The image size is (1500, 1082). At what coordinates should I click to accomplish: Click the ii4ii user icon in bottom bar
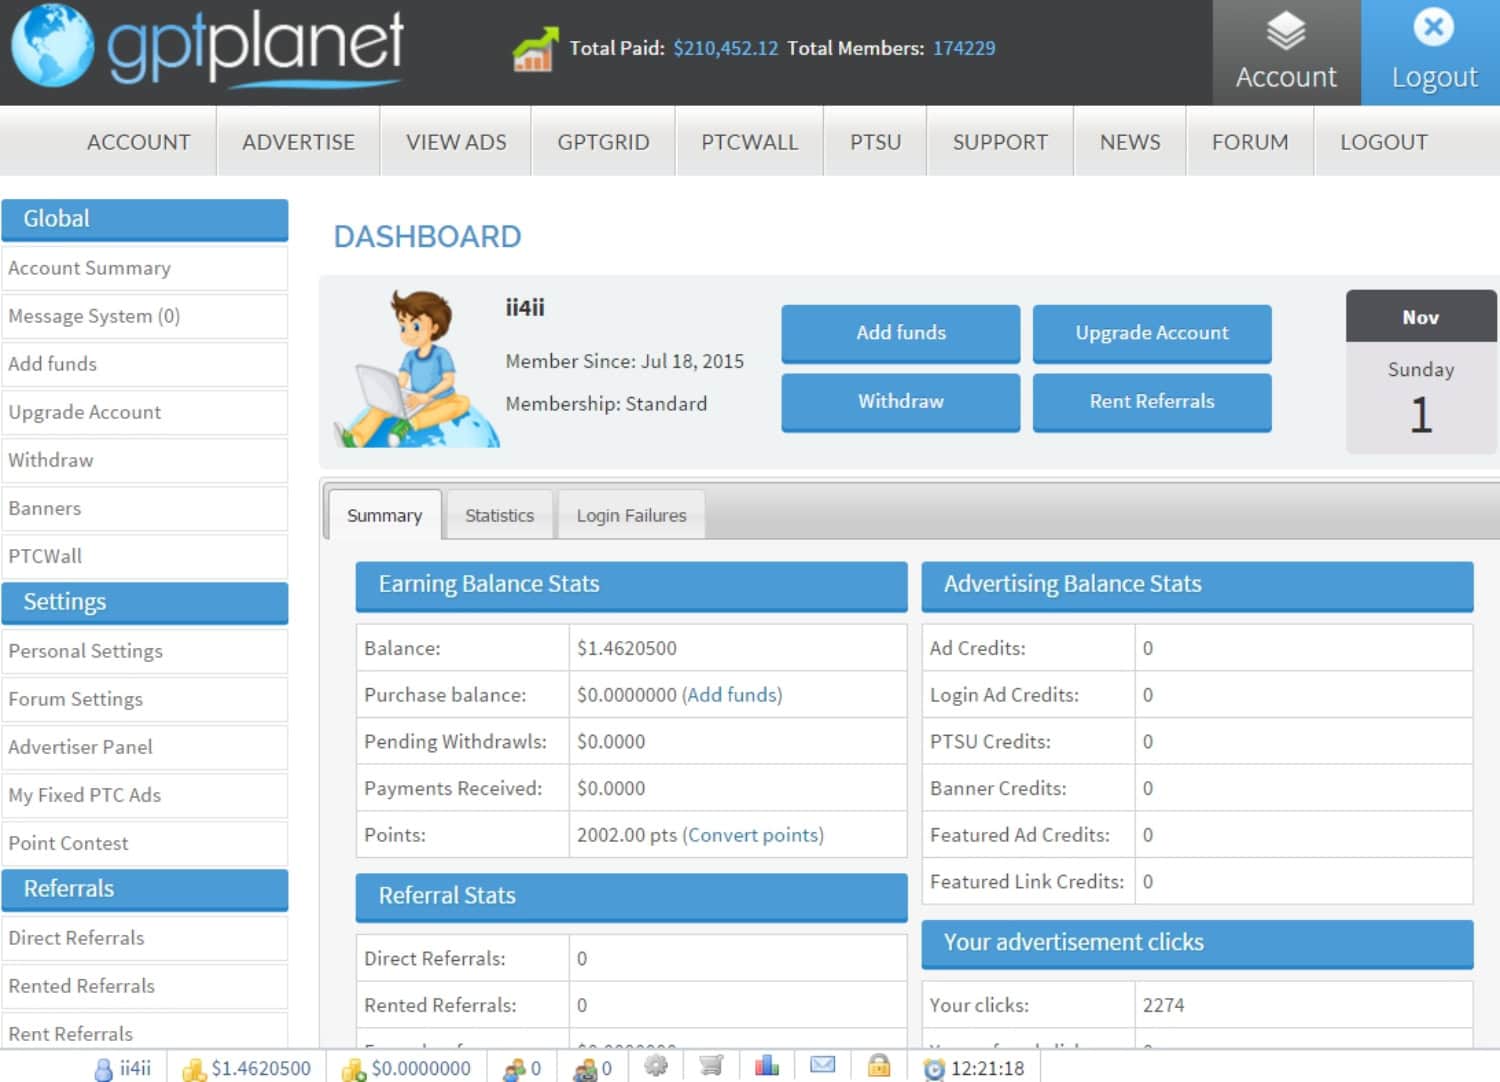pyautogui.click(x=103, y=1069)
